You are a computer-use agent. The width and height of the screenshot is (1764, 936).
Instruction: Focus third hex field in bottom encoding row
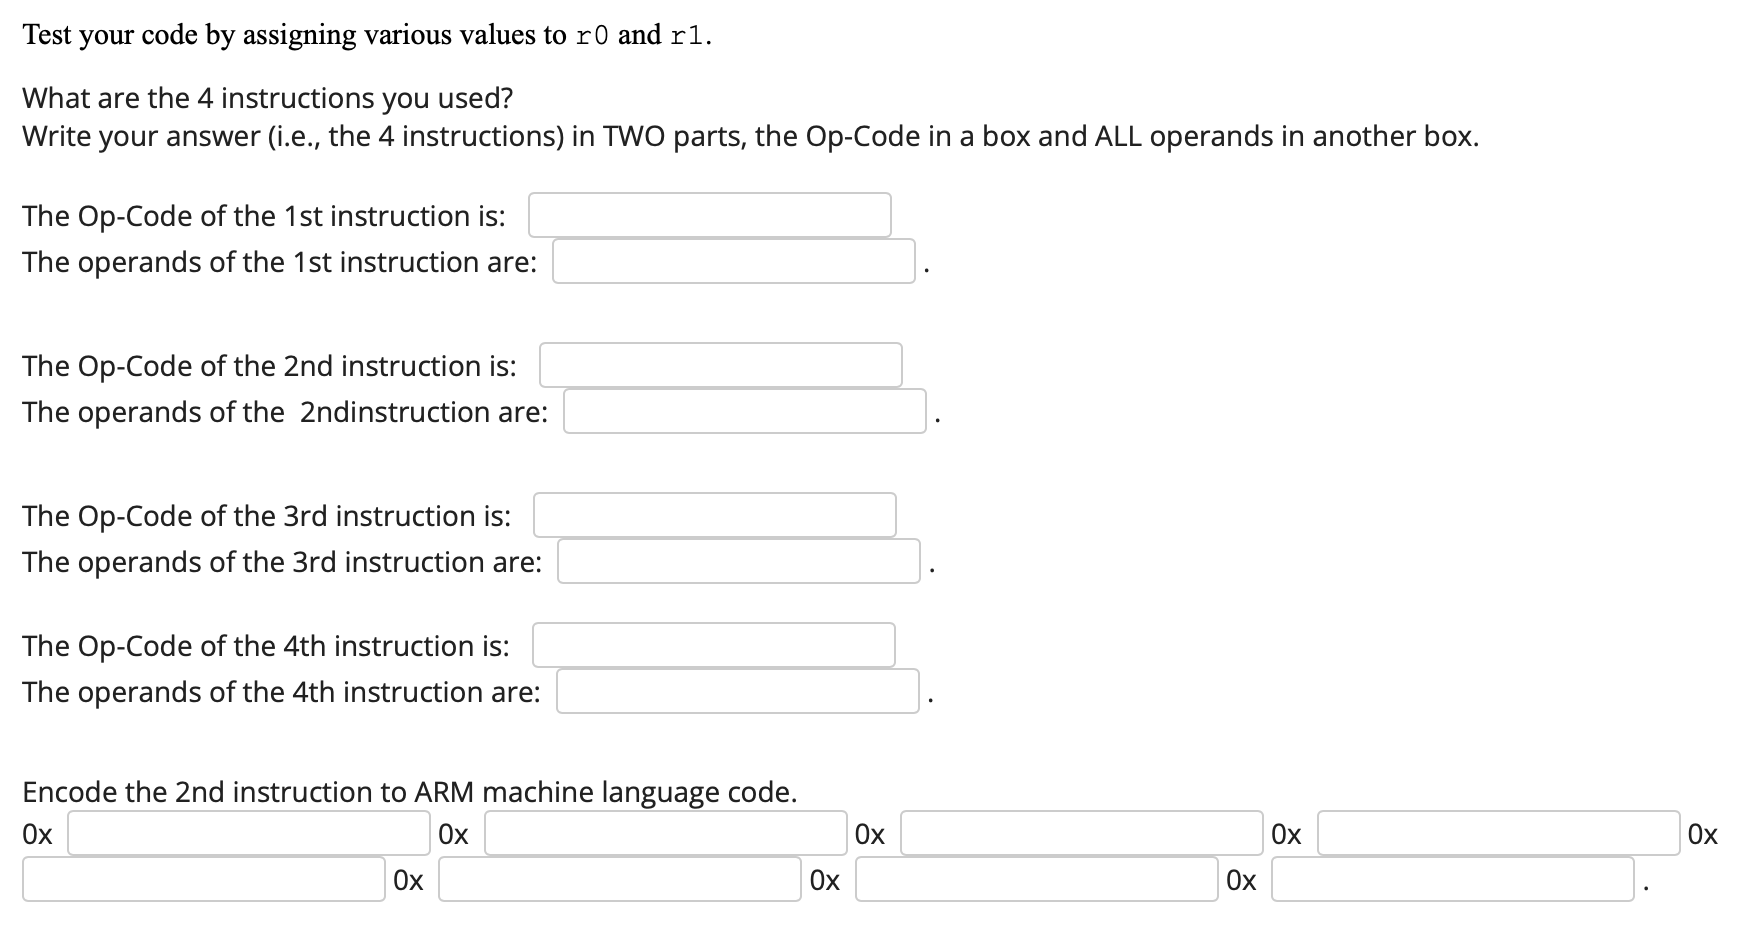(1036, 879)
